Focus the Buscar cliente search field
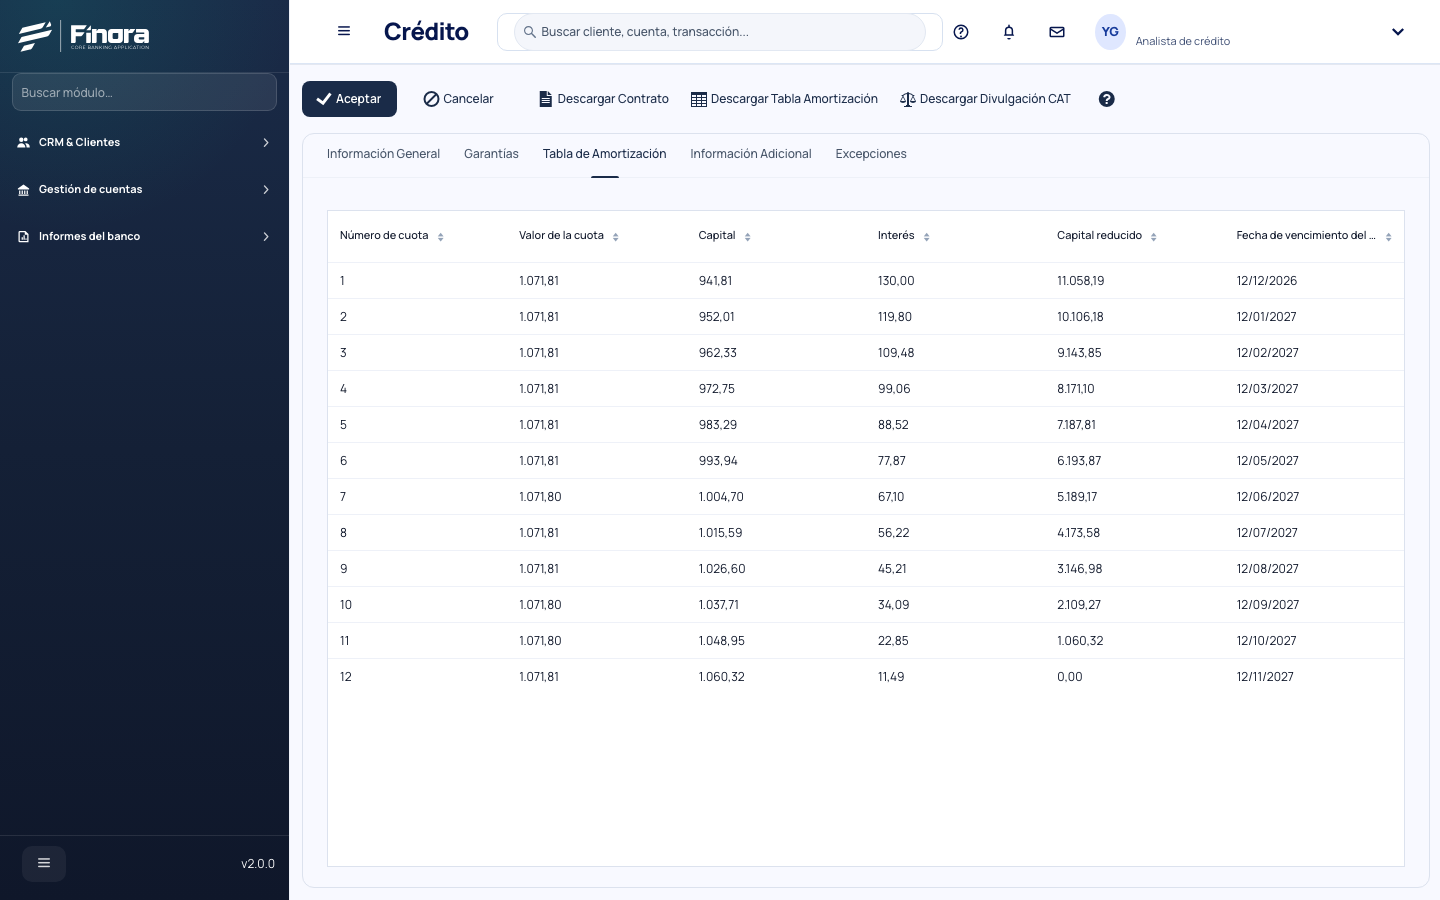This screenshot has height=900, width=1440. click(x=720, y=32)
